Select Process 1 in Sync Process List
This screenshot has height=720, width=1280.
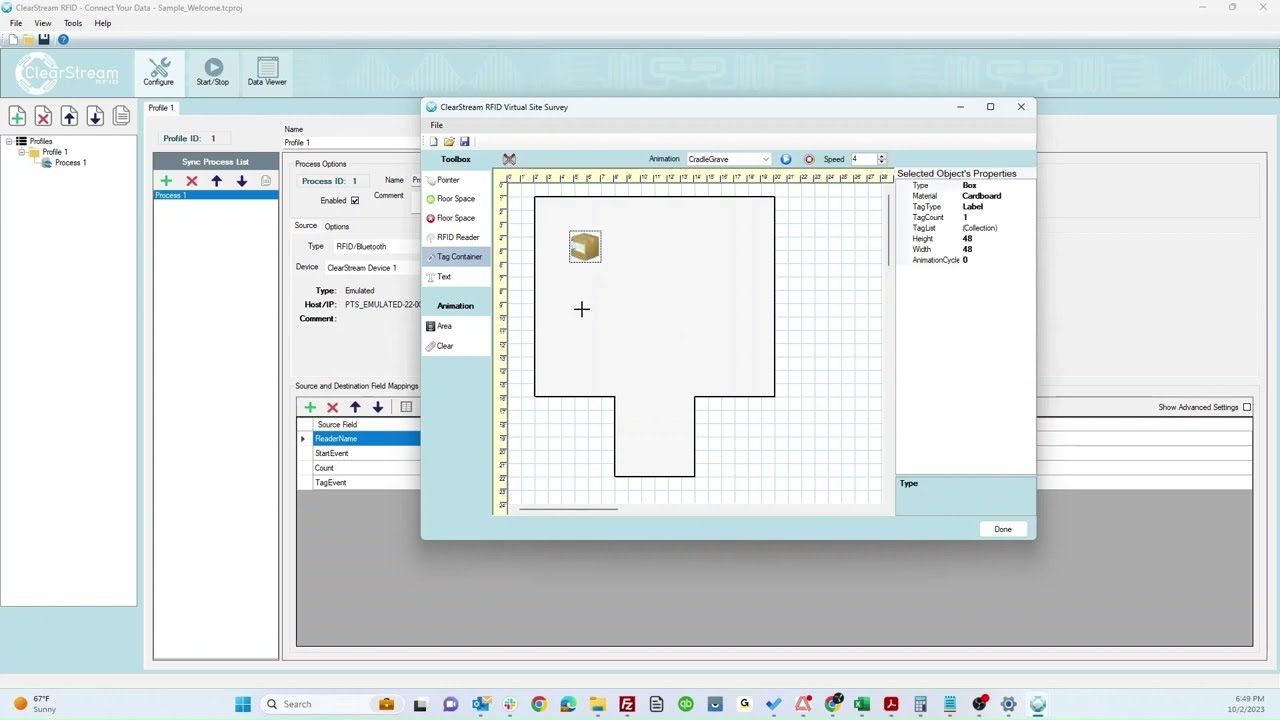point(215,195)
